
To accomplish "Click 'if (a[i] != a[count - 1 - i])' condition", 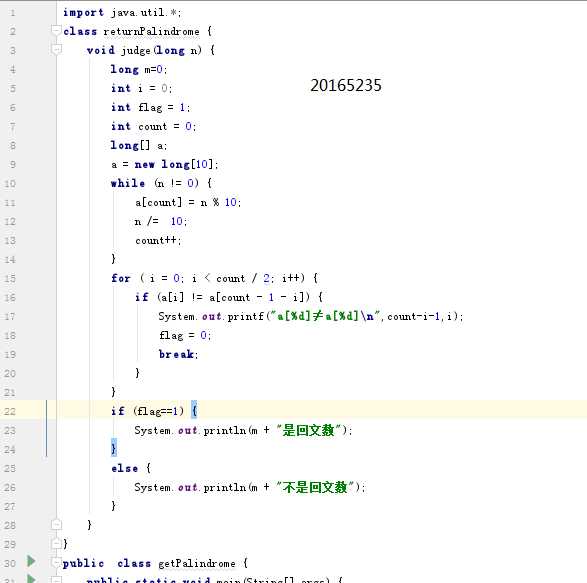I will click(x=223, y=297).
